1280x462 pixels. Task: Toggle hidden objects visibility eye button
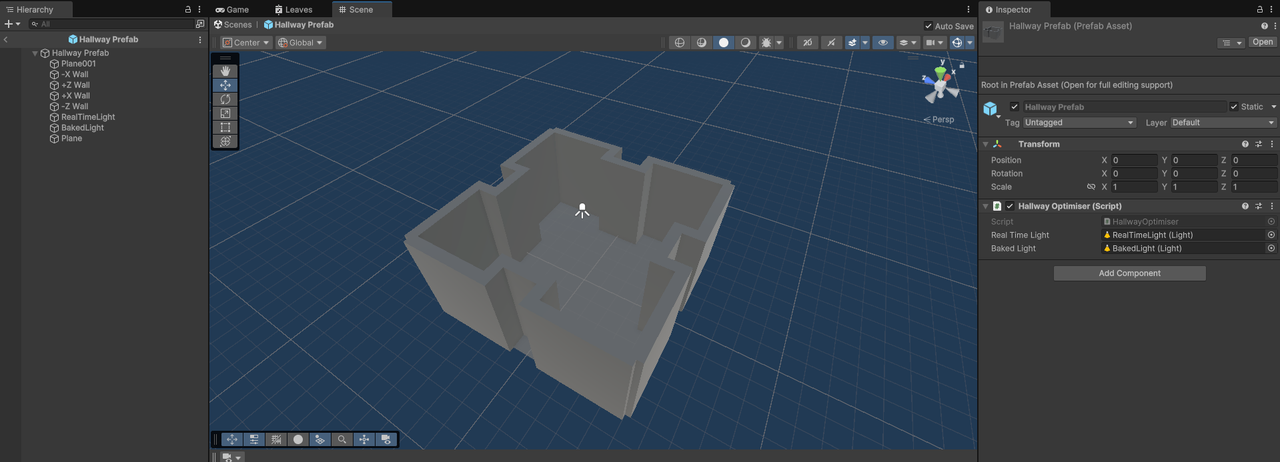pyautogui.click(x=883, y=43)
